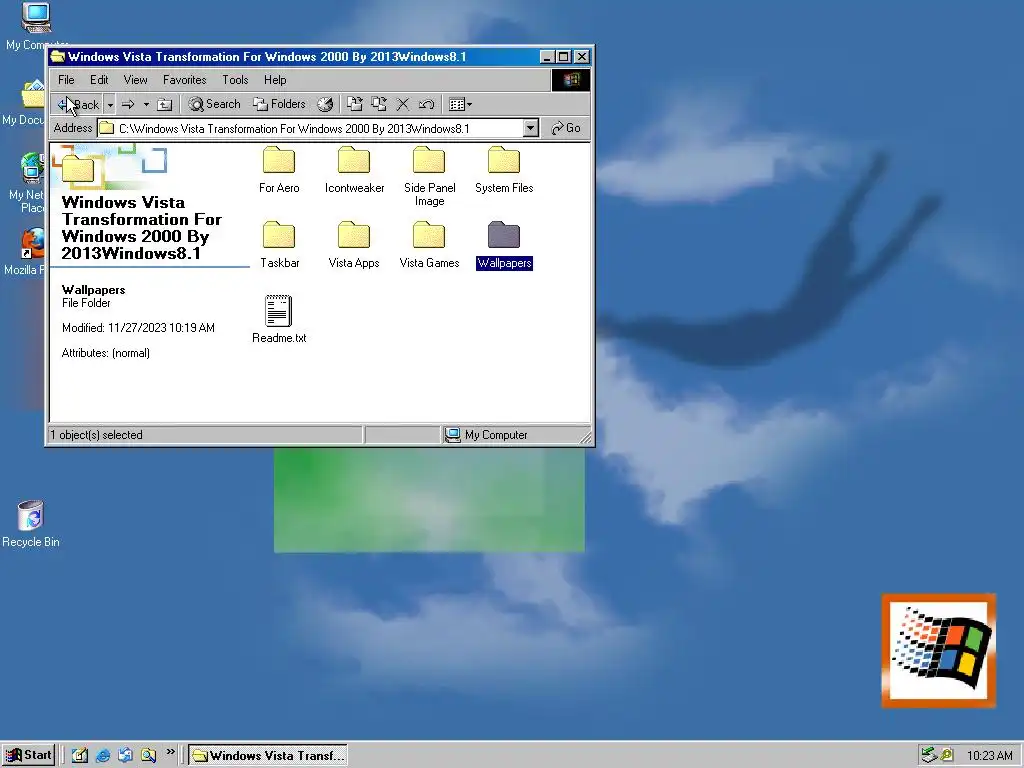Open the History pane icon
This screenshot has width=1024, height=768.
click(325, 104)
